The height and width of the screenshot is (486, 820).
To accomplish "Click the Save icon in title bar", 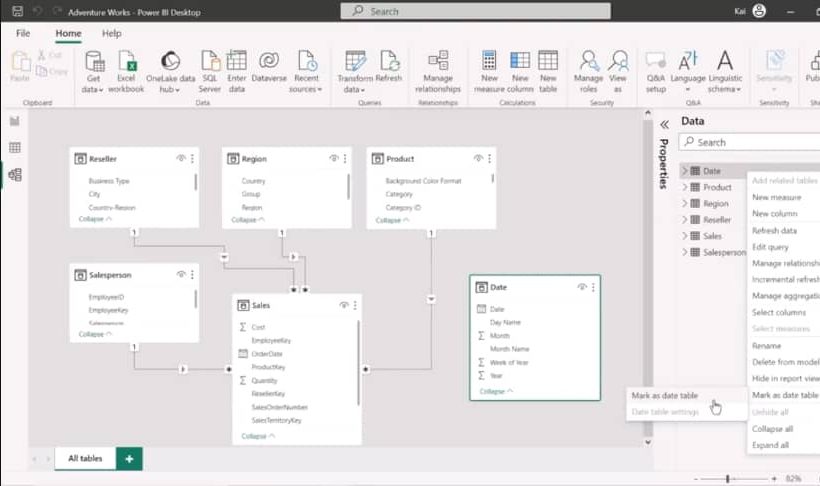I will [x=17, y=12].
